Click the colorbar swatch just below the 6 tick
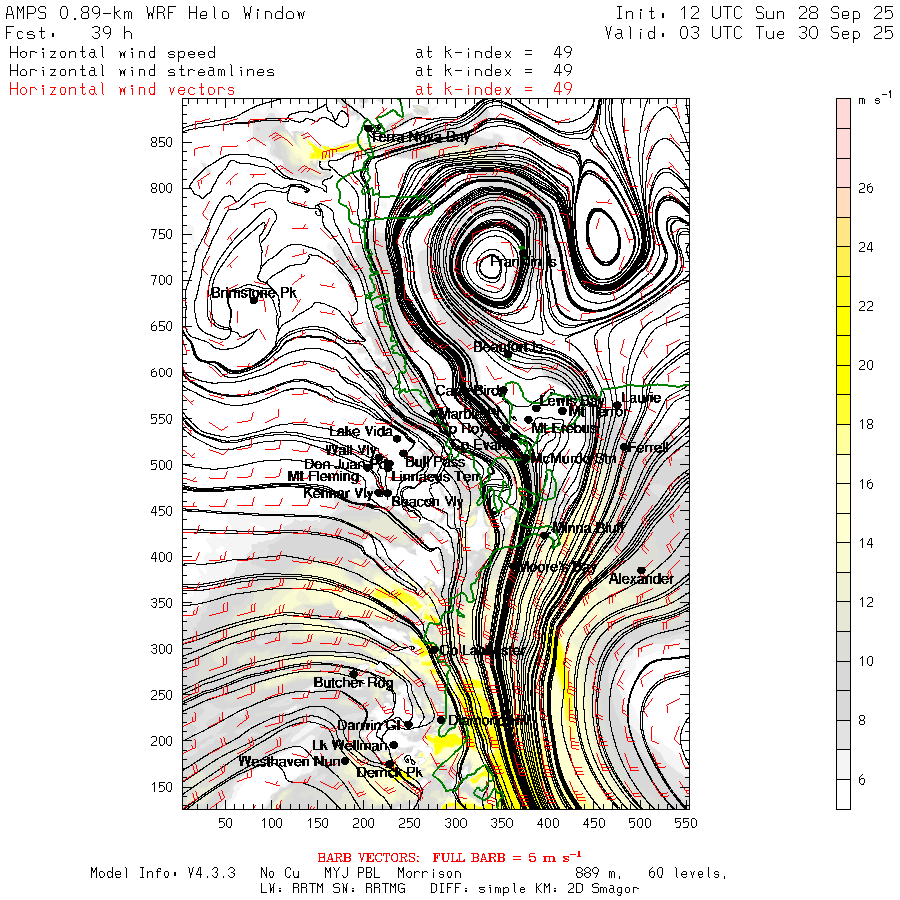Screen dimensions: 900x900 click(843, 794)
